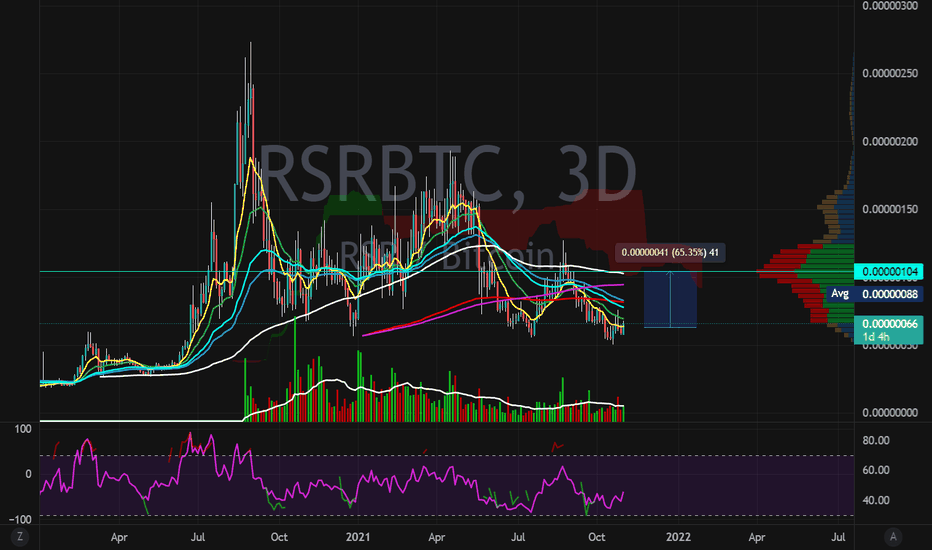Select the price change measurement label 0.00000041 (65.35%)
Viewport: 932px width, 550px height.
[x=670, y=253]
